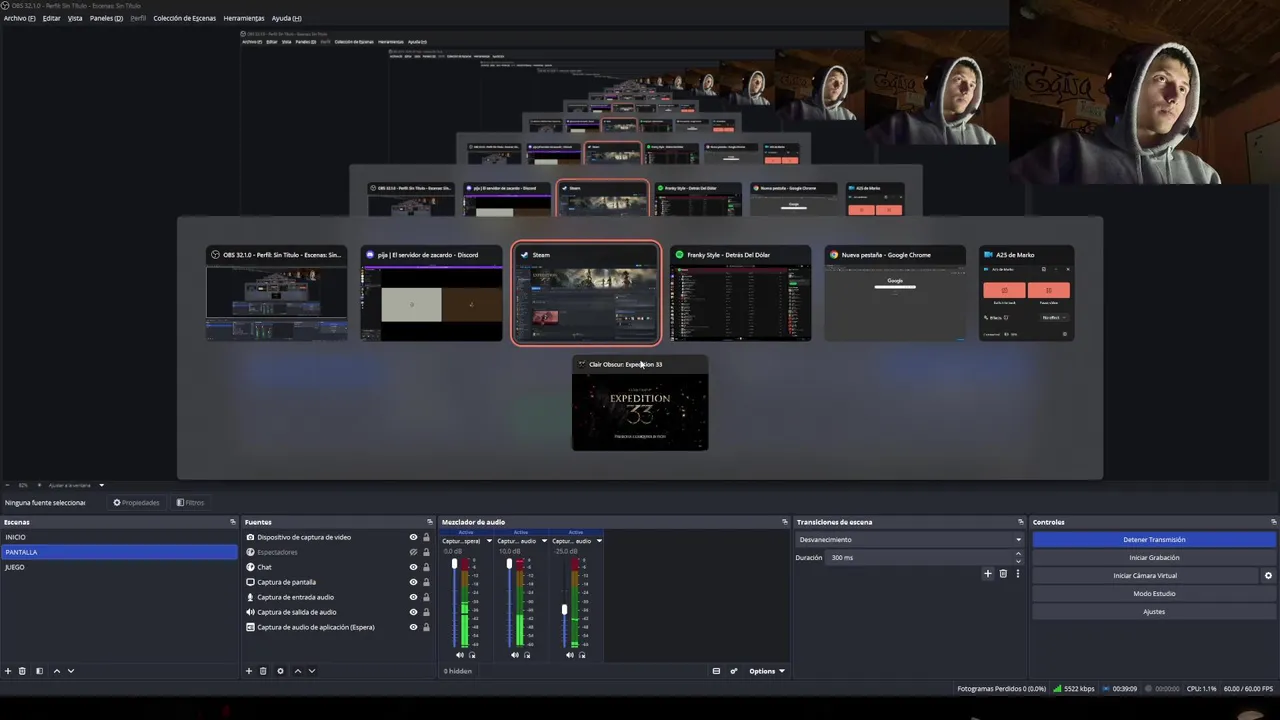Delete the selected scene with the Escenas trash icon
The height and width of the screenshot is (720, 1280).
pyautogui.click(x=22, y=671)
